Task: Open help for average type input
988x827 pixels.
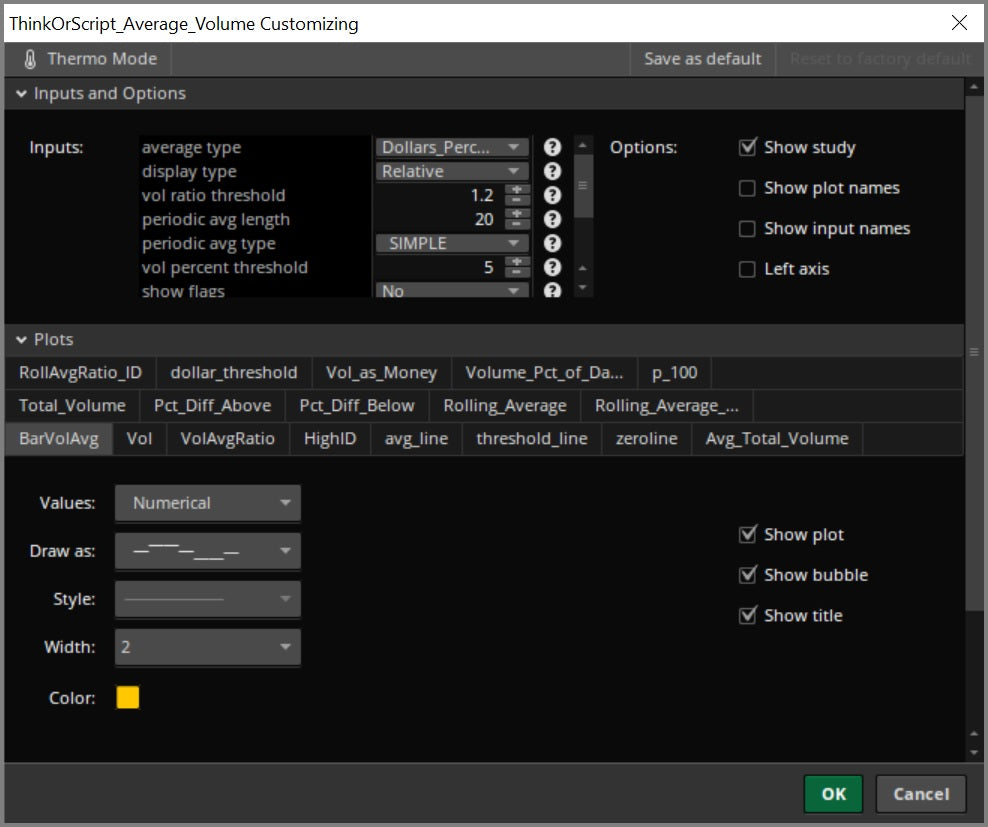Action: pyautogui.click(x=552, y=147)
